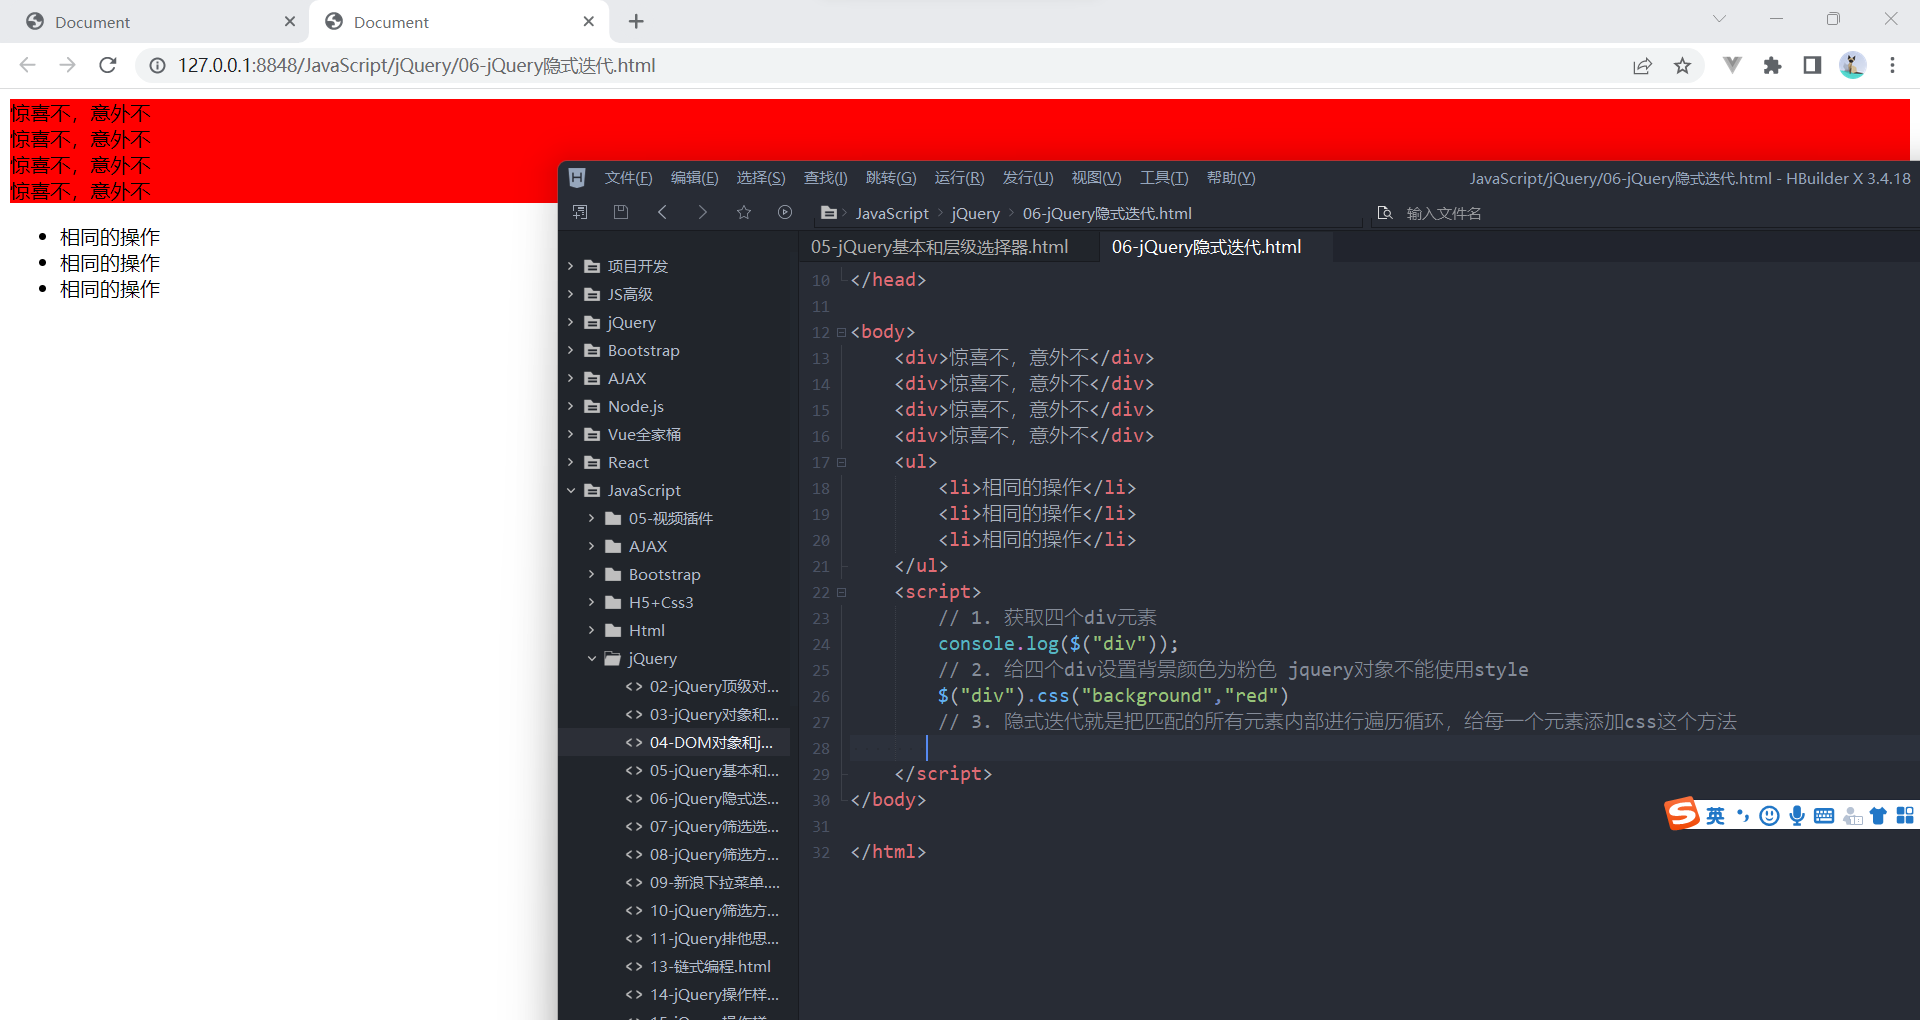Click the browser reload button
Image resolution: width=1920 pixels, height=1020 pixels.
tap(108, 65)
